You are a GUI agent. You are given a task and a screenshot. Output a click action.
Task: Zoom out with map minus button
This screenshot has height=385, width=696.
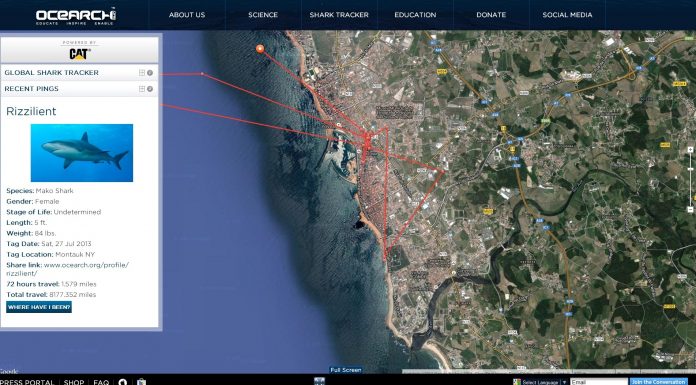690,209
